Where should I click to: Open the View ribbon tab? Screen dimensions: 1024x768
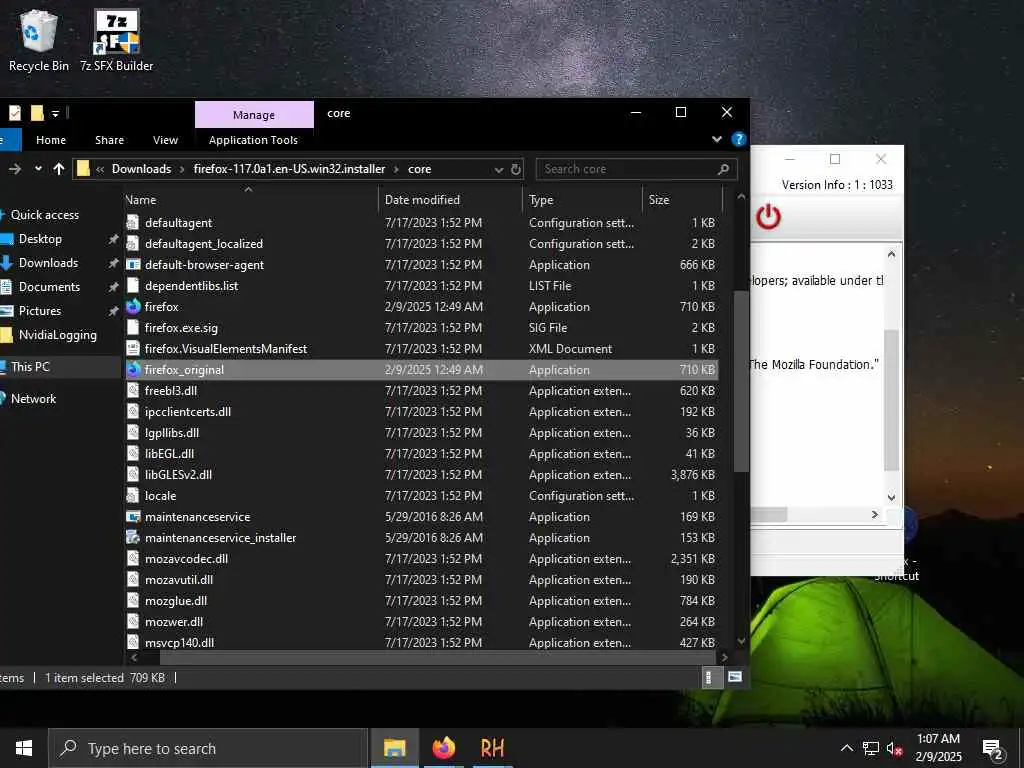coord(165,140)
